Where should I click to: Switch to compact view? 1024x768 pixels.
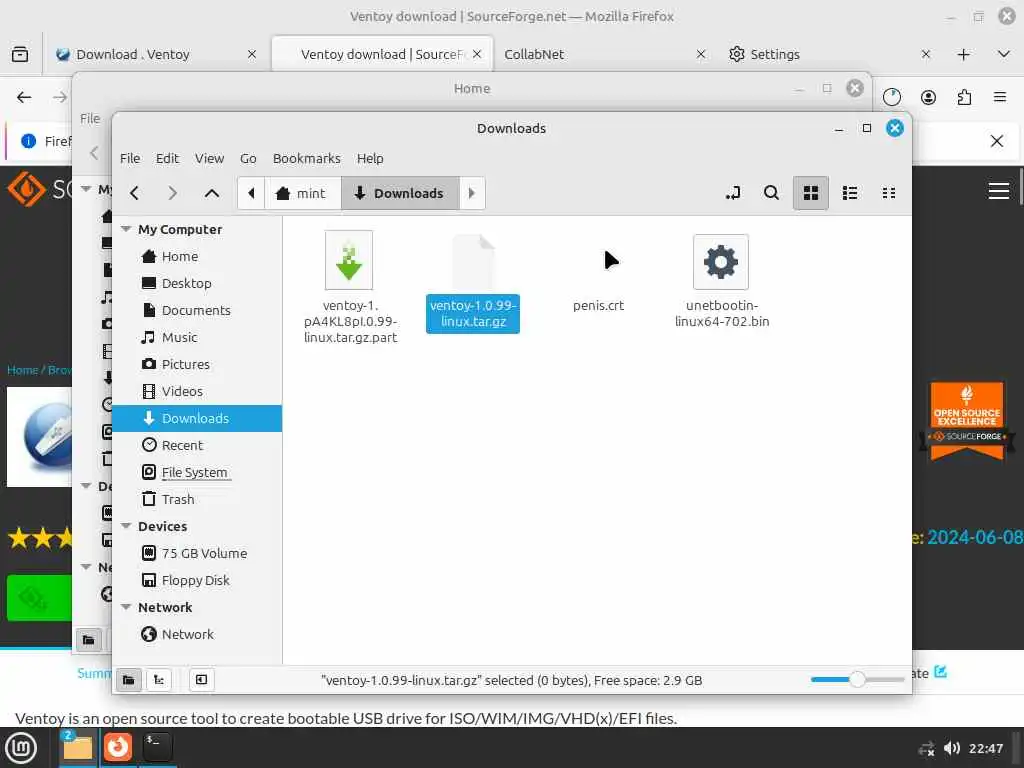(x=889, y=193)
